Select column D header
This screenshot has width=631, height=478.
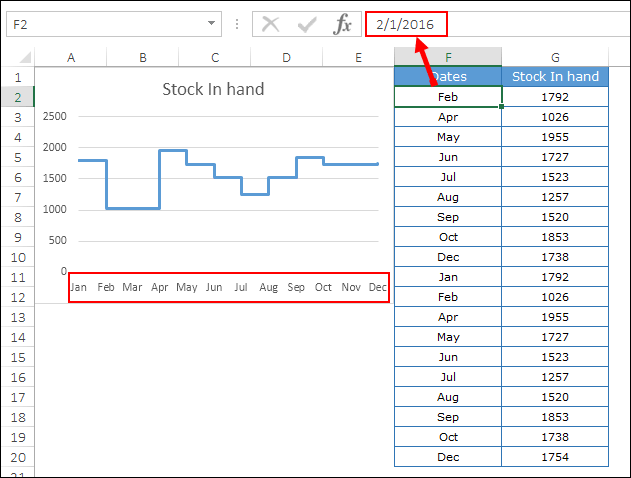287,58
